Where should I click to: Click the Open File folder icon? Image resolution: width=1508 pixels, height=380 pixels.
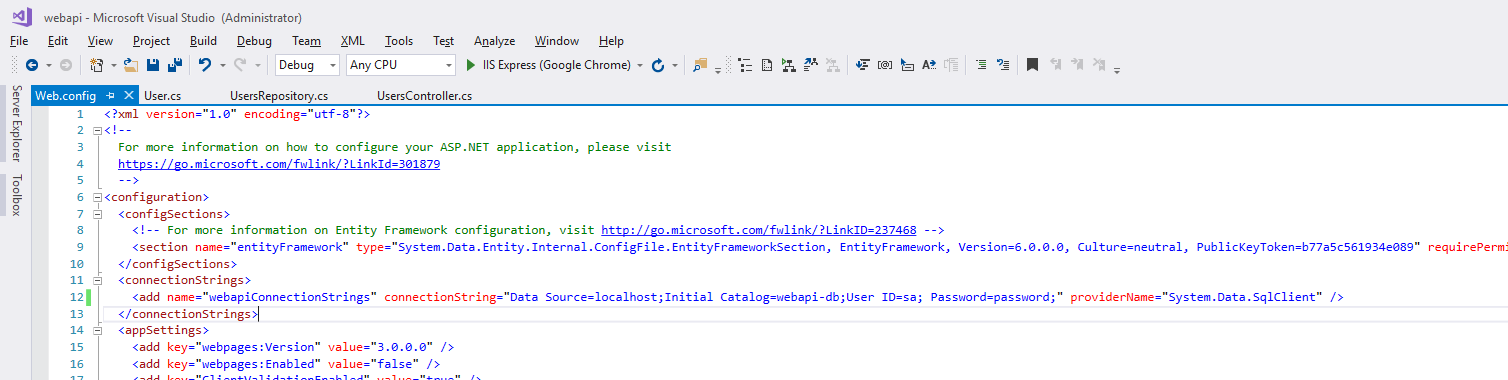131,65
